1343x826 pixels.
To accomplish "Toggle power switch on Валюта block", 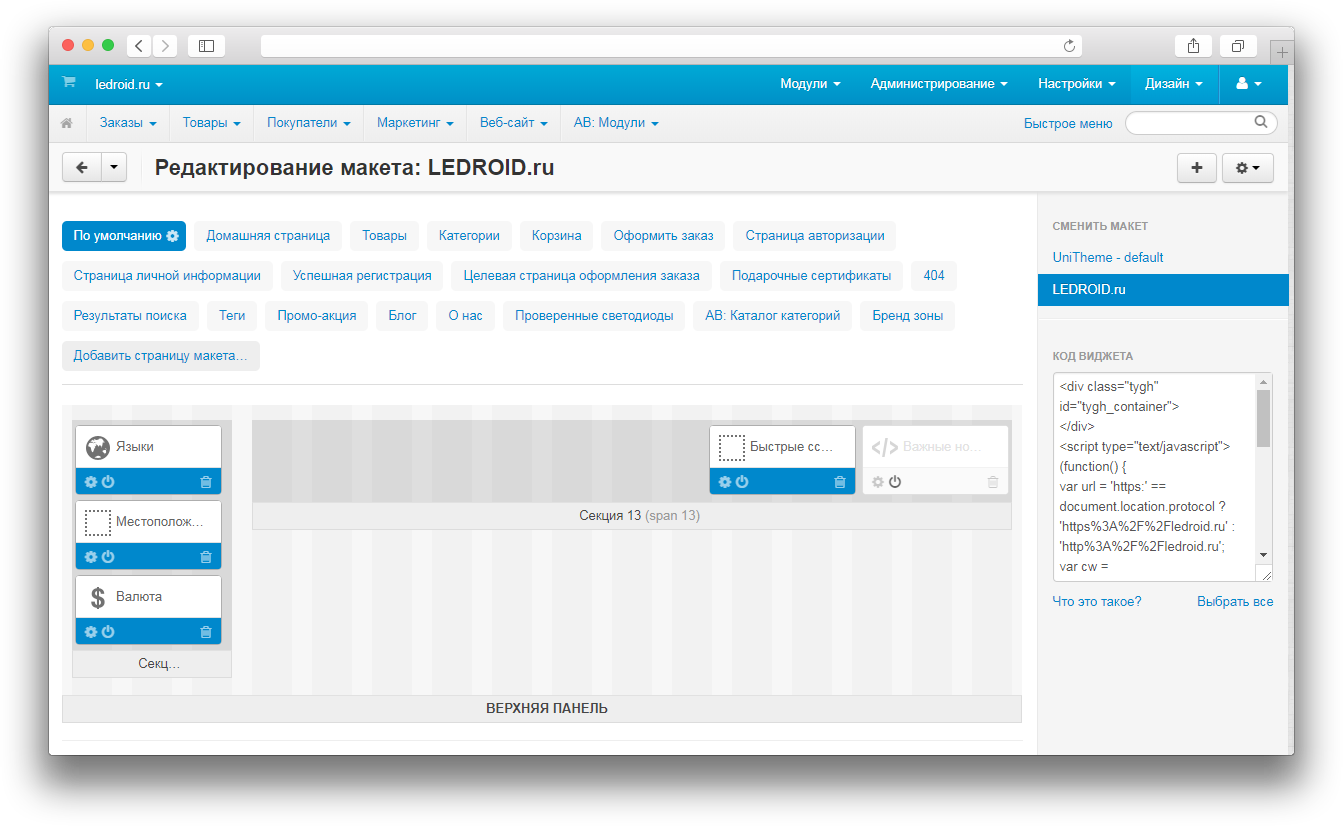I will pos(108,632).
